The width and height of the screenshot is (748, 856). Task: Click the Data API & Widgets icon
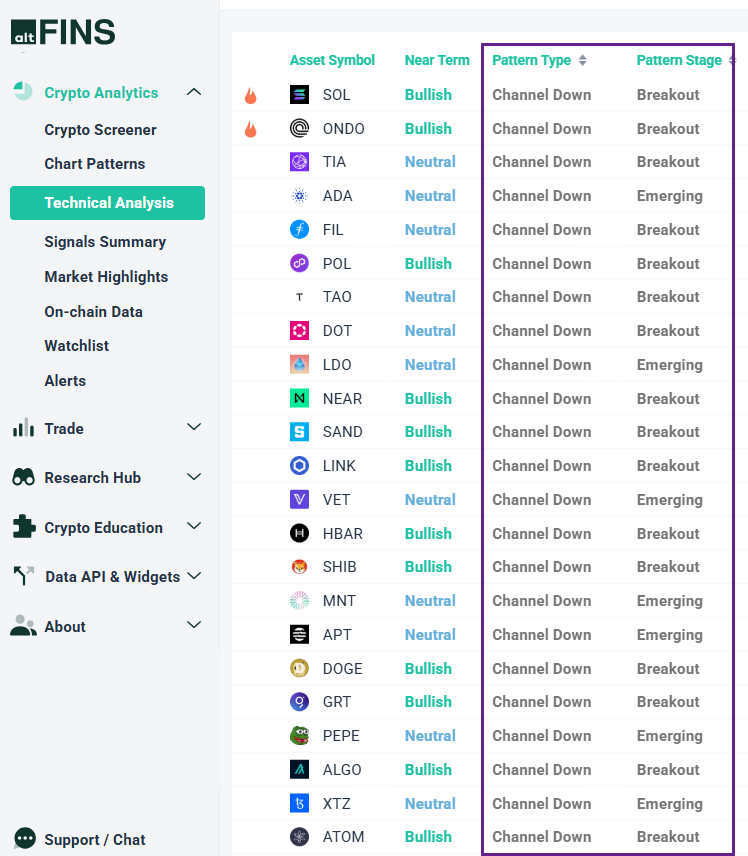[x=23, y=575]
